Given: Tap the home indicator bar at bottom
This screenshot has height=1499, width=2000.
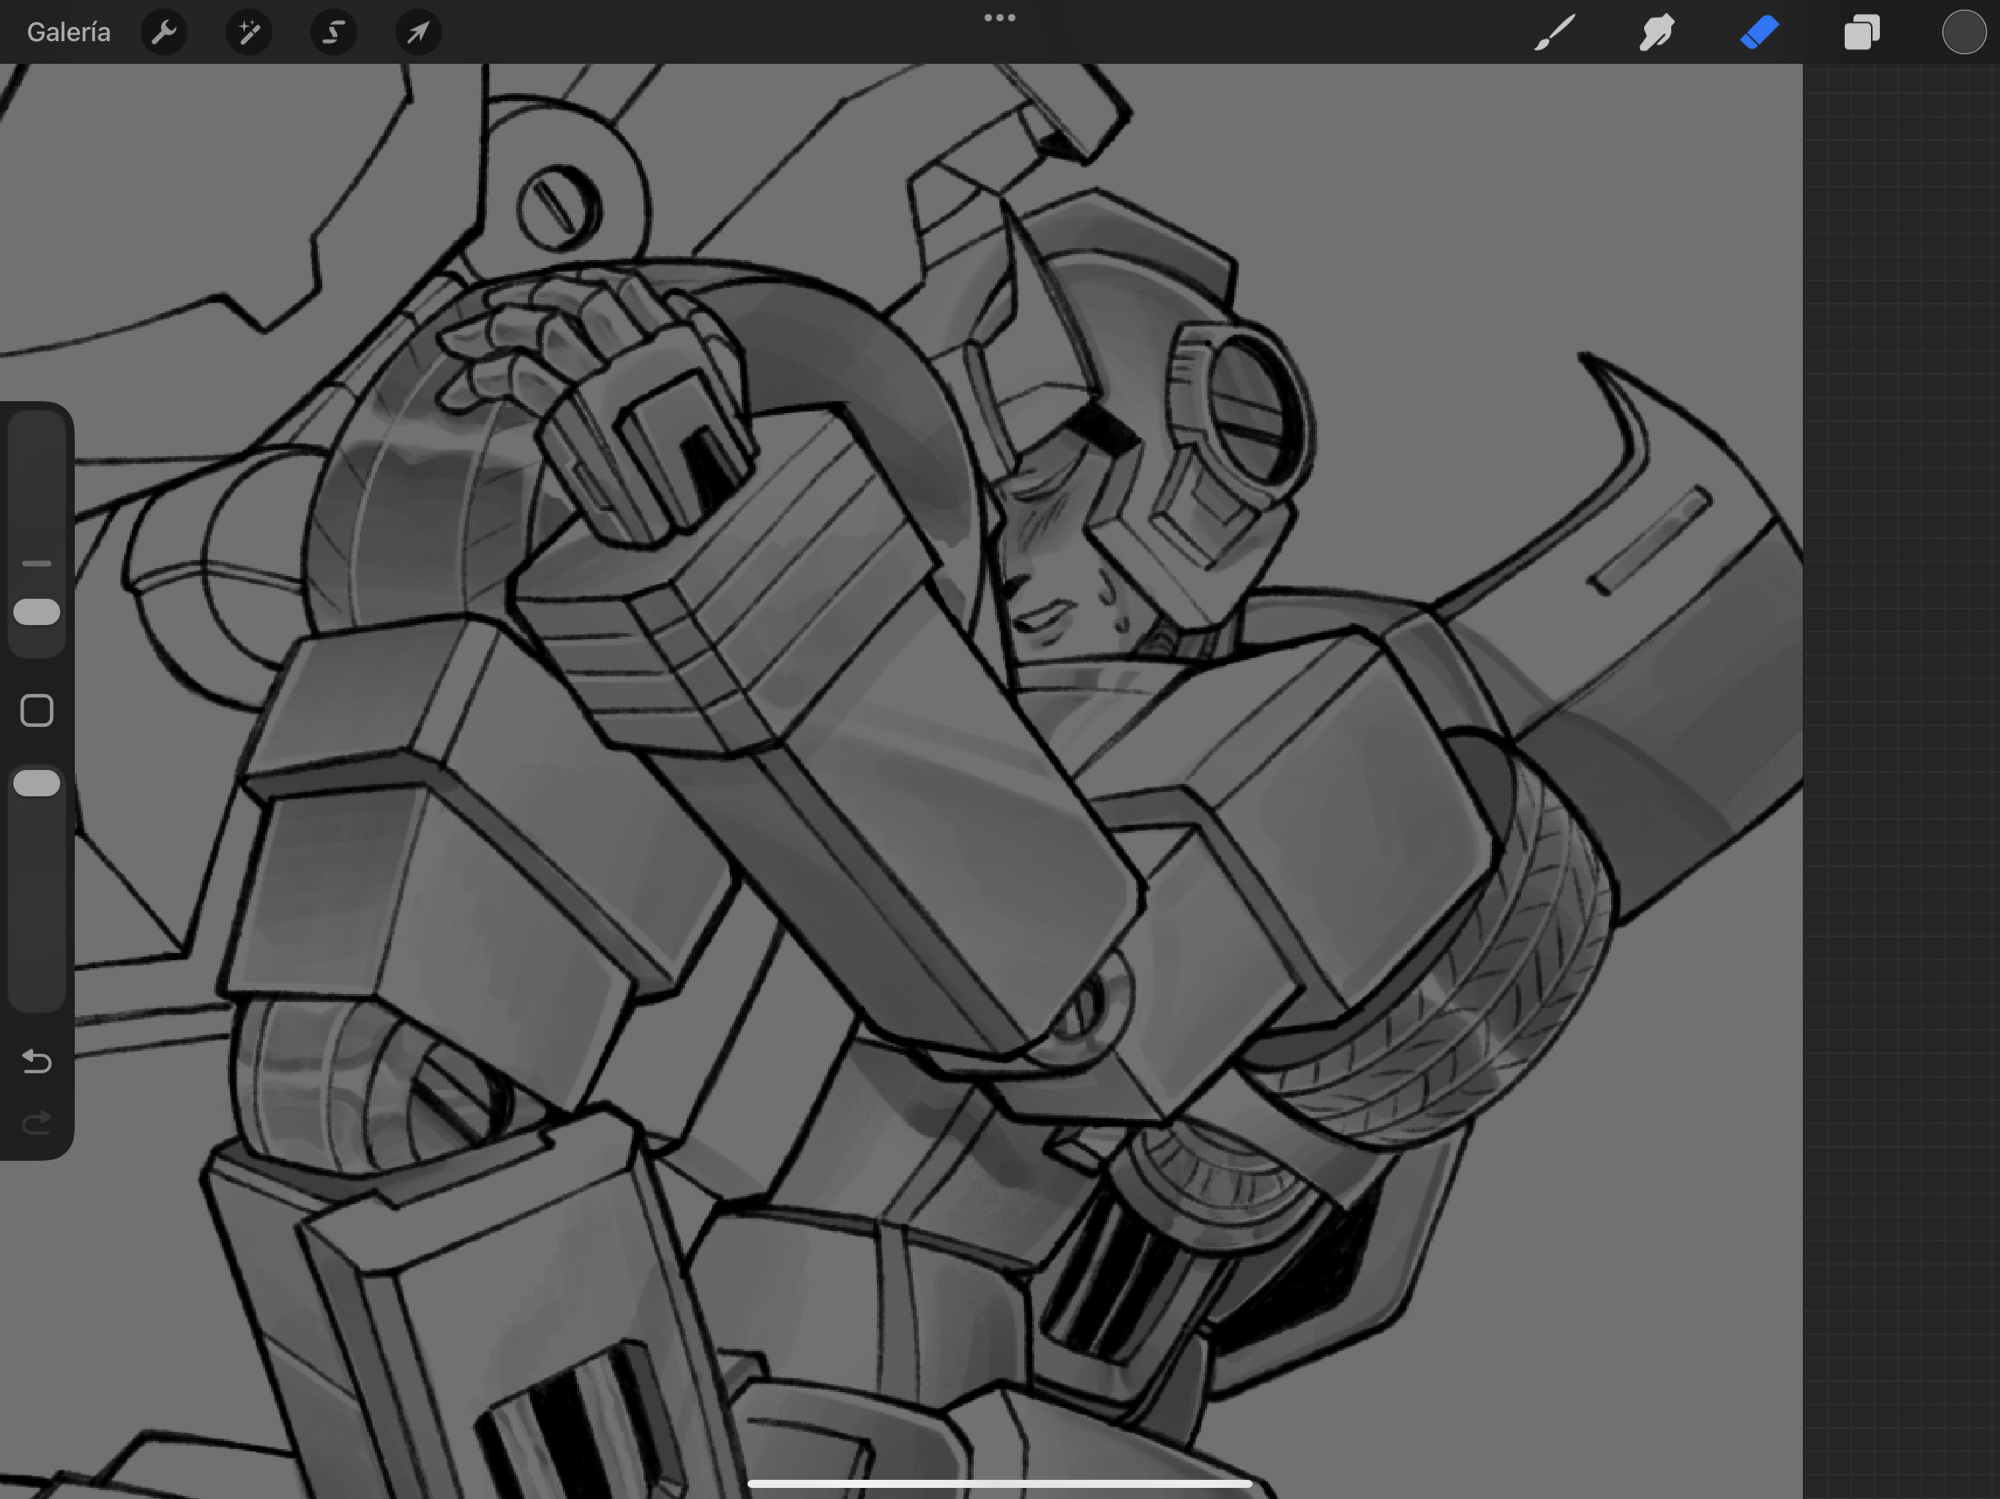Looking at the screenshot, I should pos(999,1484).
